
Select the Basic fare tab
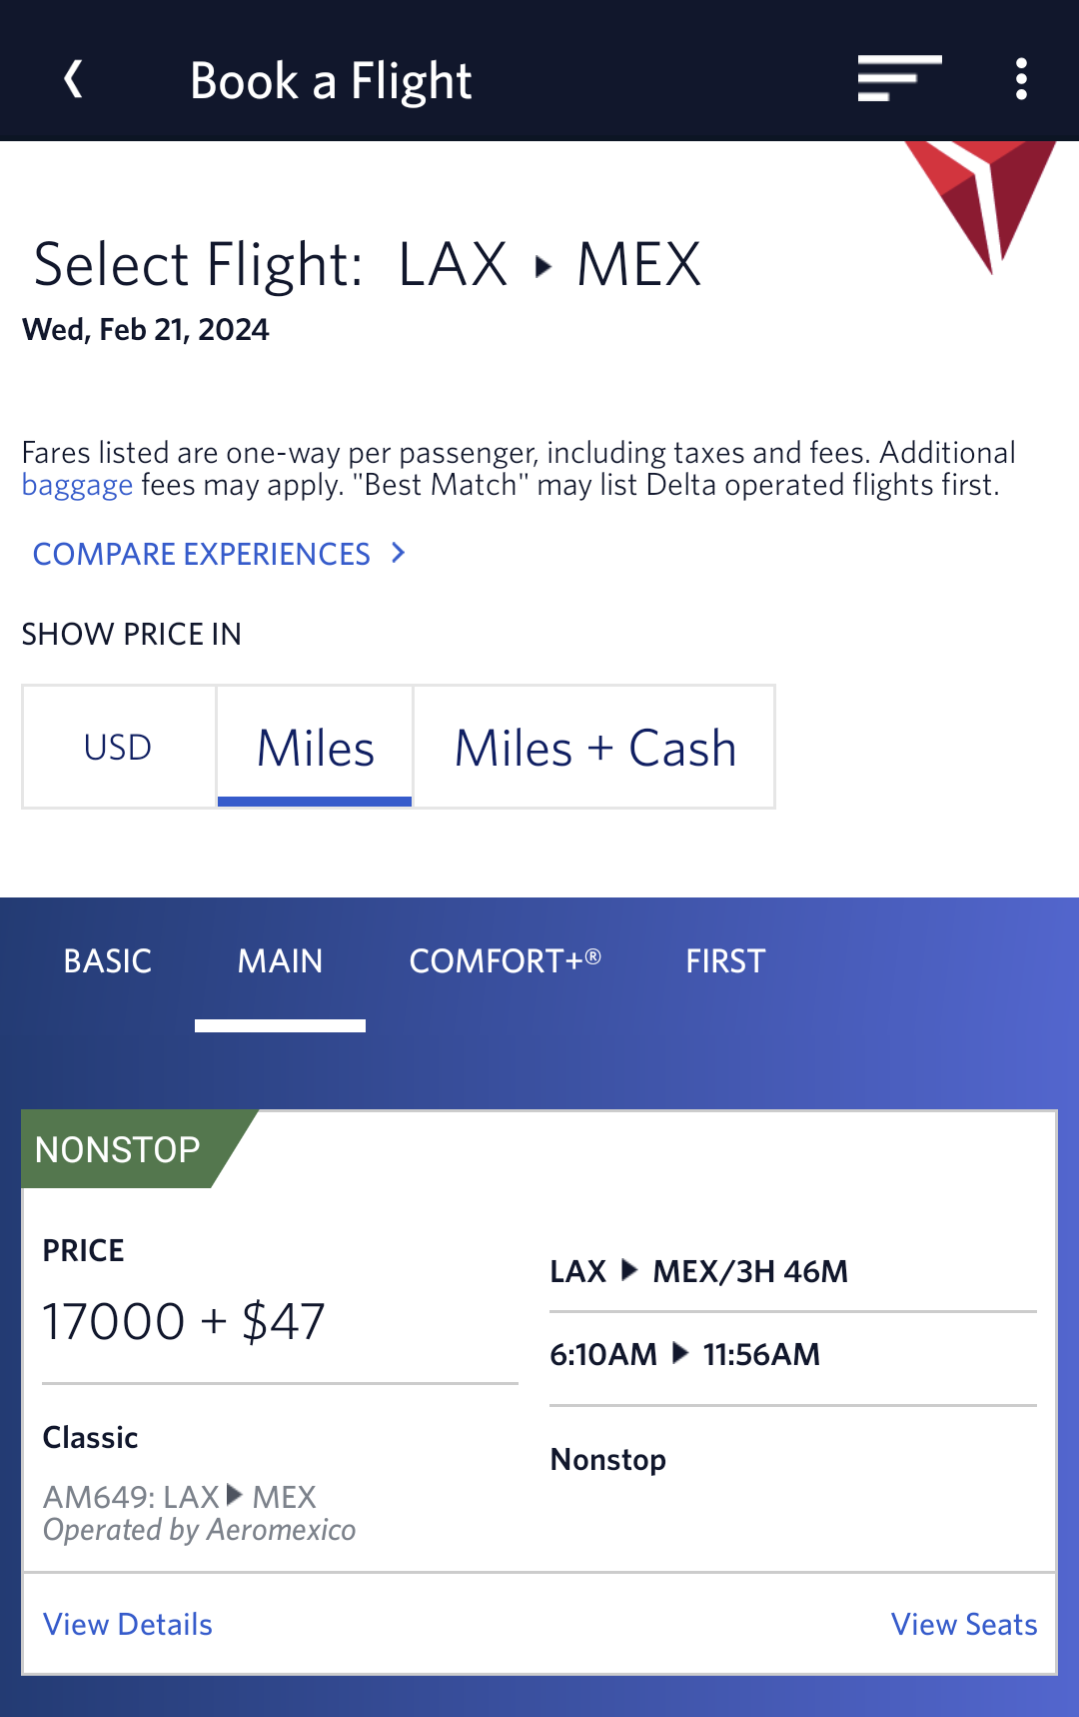click(x=108, y=961)
